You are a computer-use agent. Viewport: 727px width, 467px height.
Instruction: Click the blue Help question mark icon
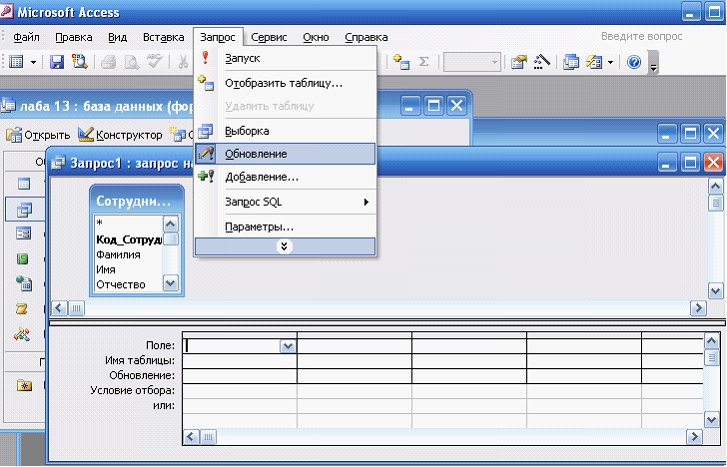pyautogui.click(x=634, y=62)
